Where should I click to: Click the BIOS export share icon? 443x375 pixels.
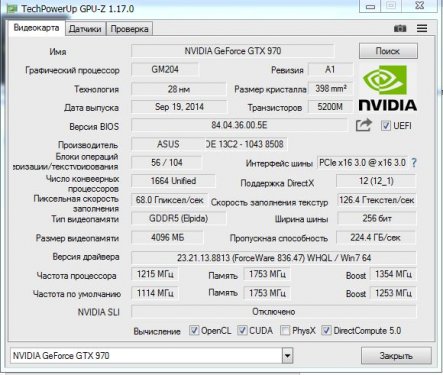pyautogui.click(x=363, y=125)
